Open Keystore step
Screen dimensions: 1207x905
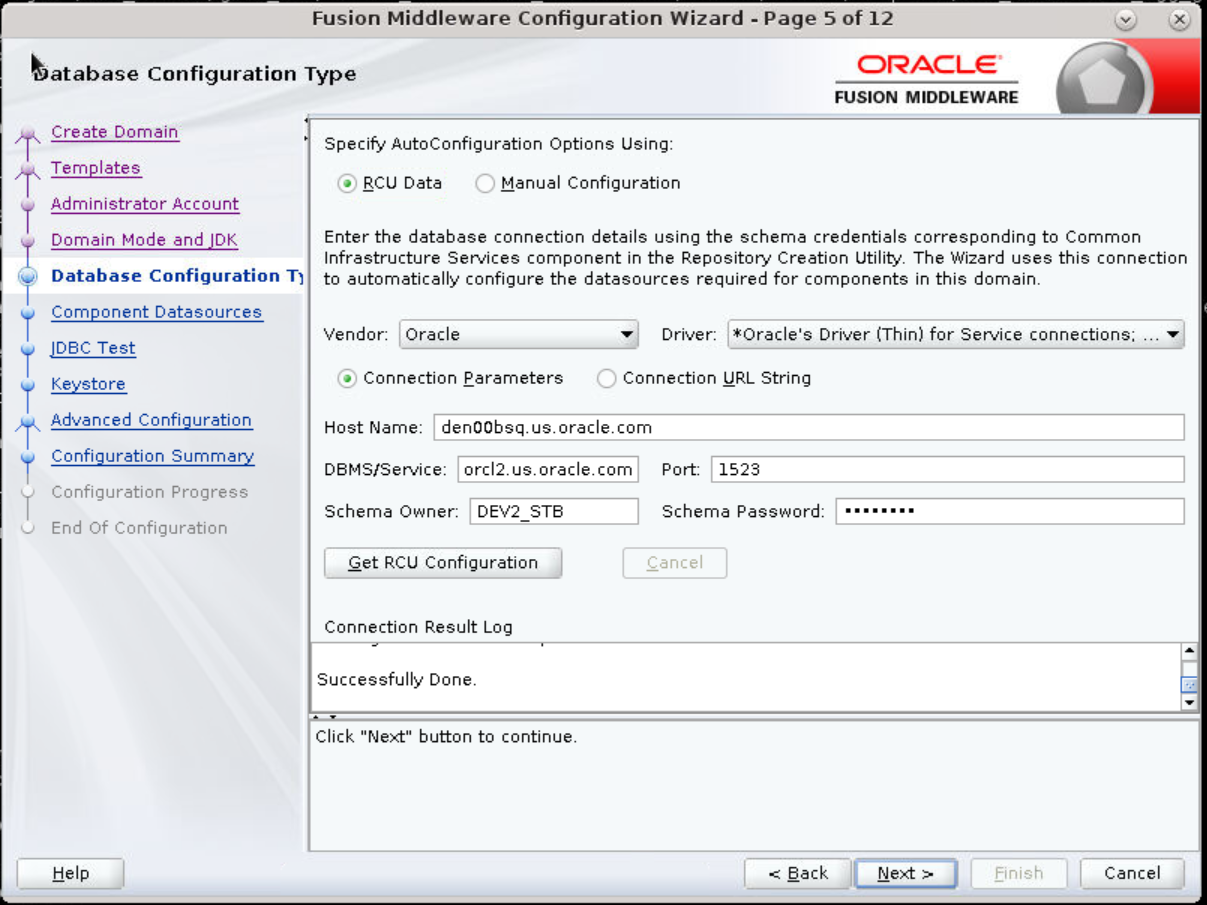click(x=88, y=384)
